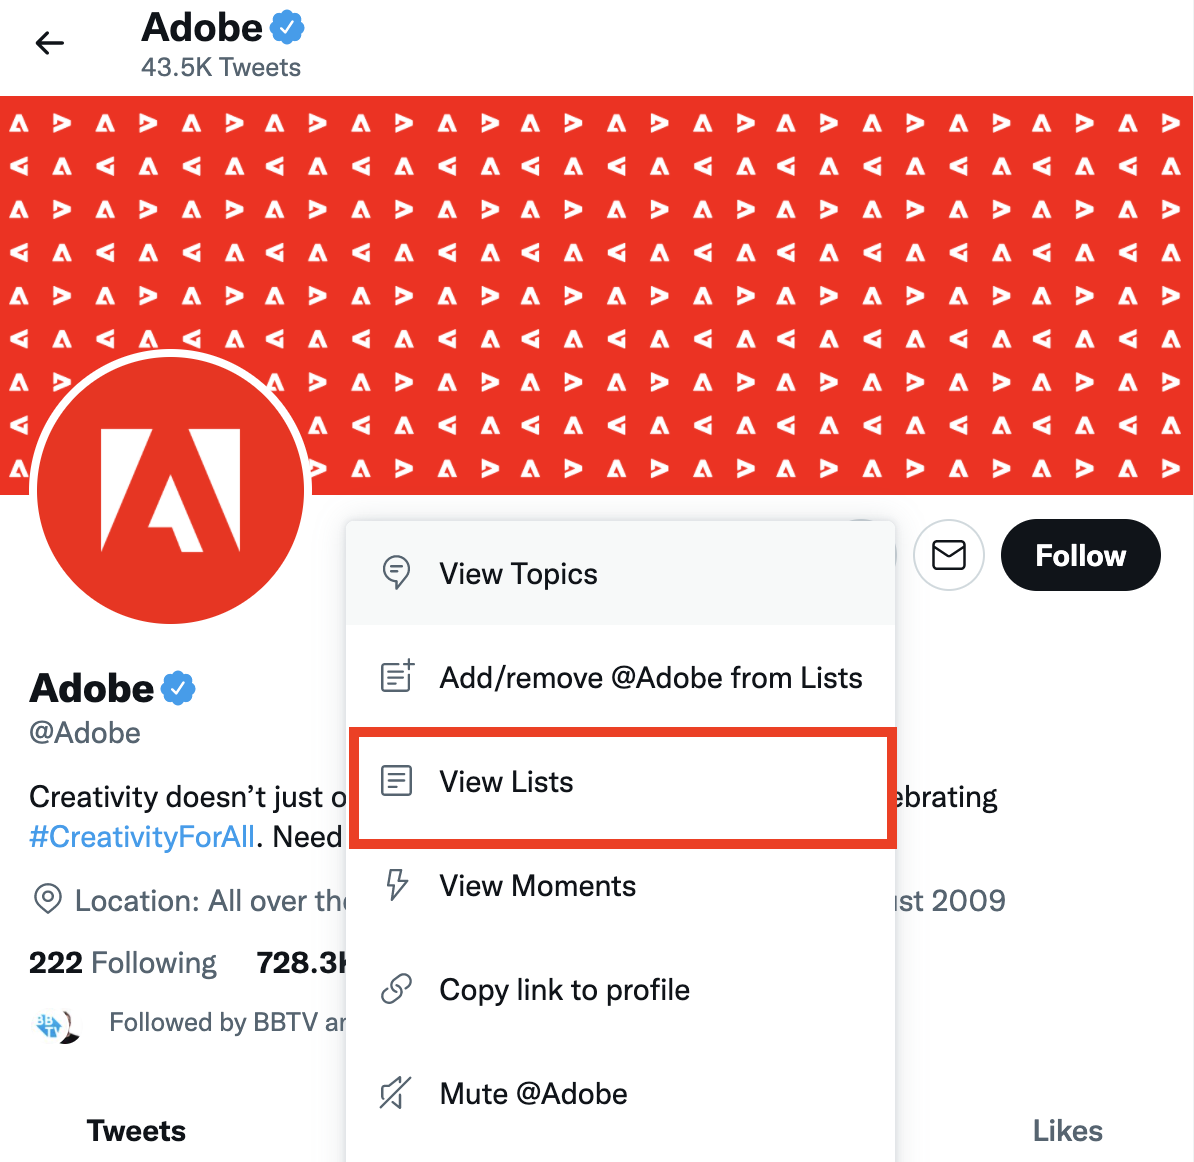1194x1162 pixels.
Task: Choose Copy link to profile
Action: 564,989
